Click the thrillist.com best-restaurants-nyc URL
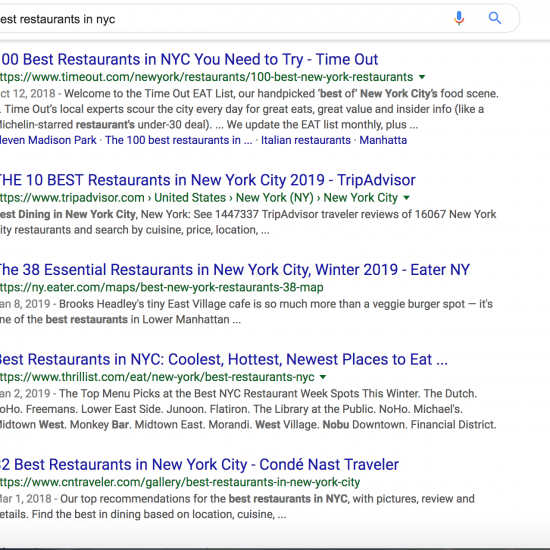550x550 pixels. 157,377
